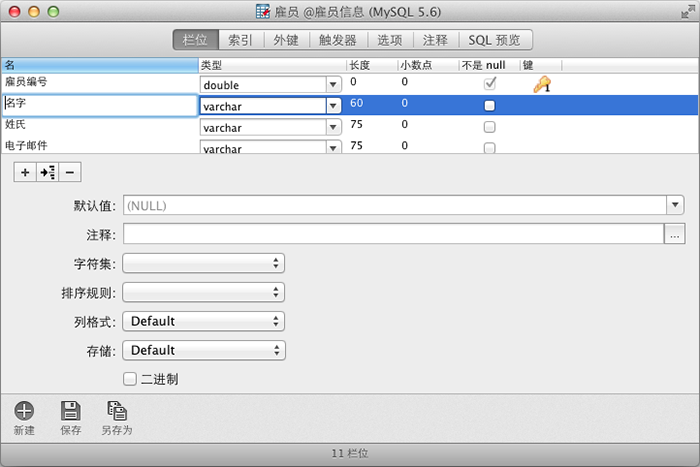Select the 姓氏 field name cell
The image size is (700, 467).
pos(100,125)
